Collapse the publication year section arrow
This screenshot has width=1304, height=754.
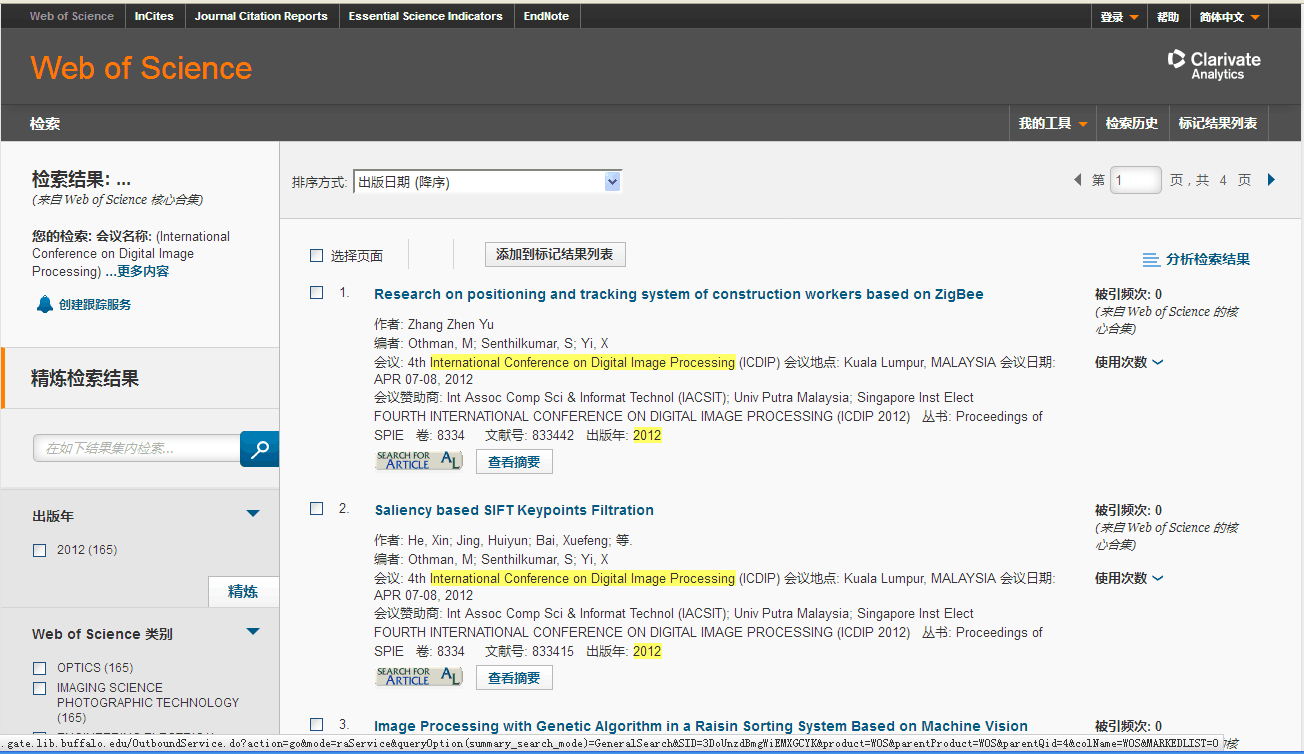[x=253, y=514]
